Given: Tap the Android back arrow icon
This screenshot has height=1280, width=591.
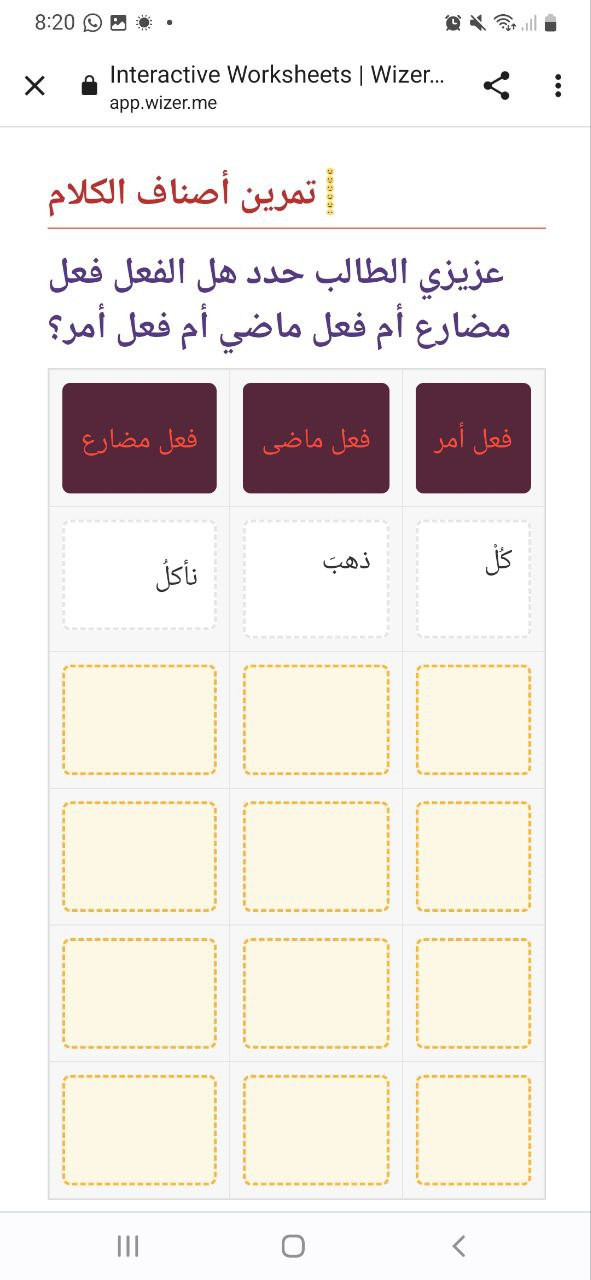Looking at the screenshot, I should 459,1245.
